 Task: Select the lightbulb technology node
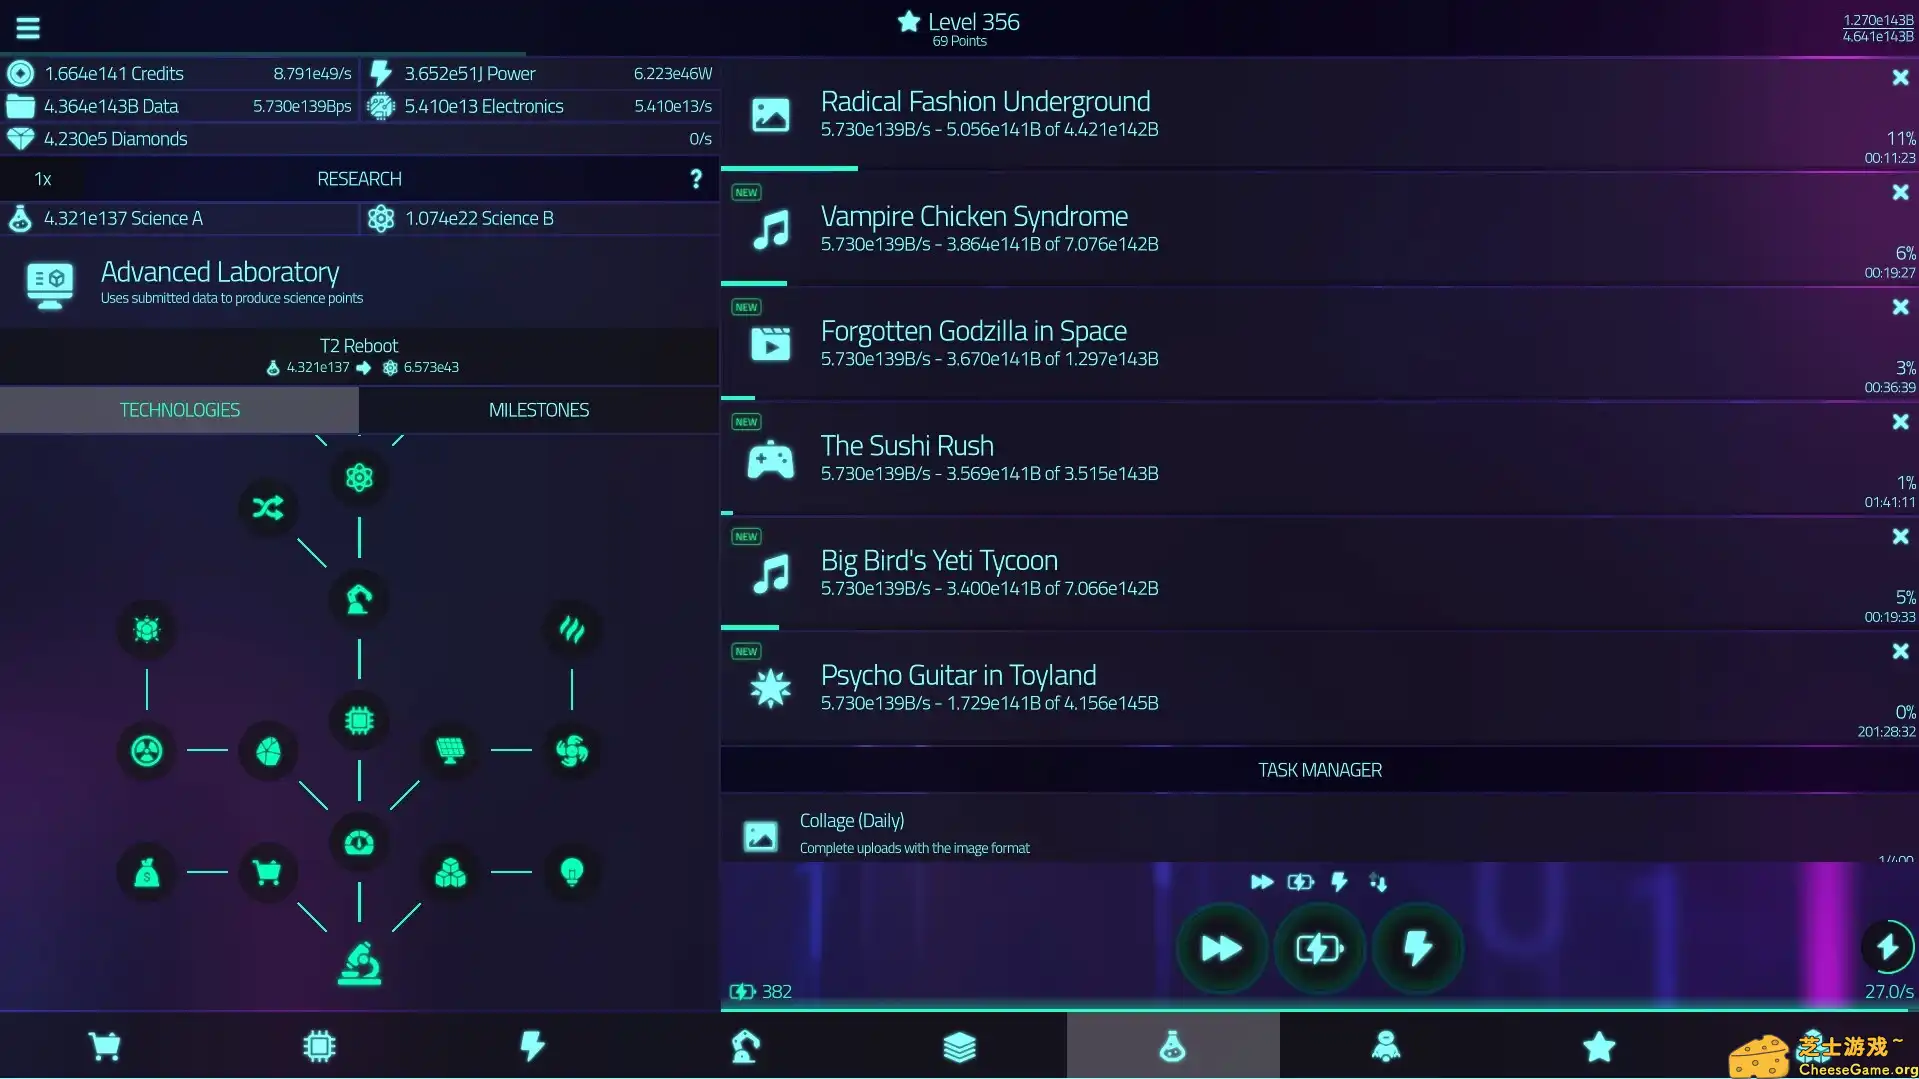[572, 873]
